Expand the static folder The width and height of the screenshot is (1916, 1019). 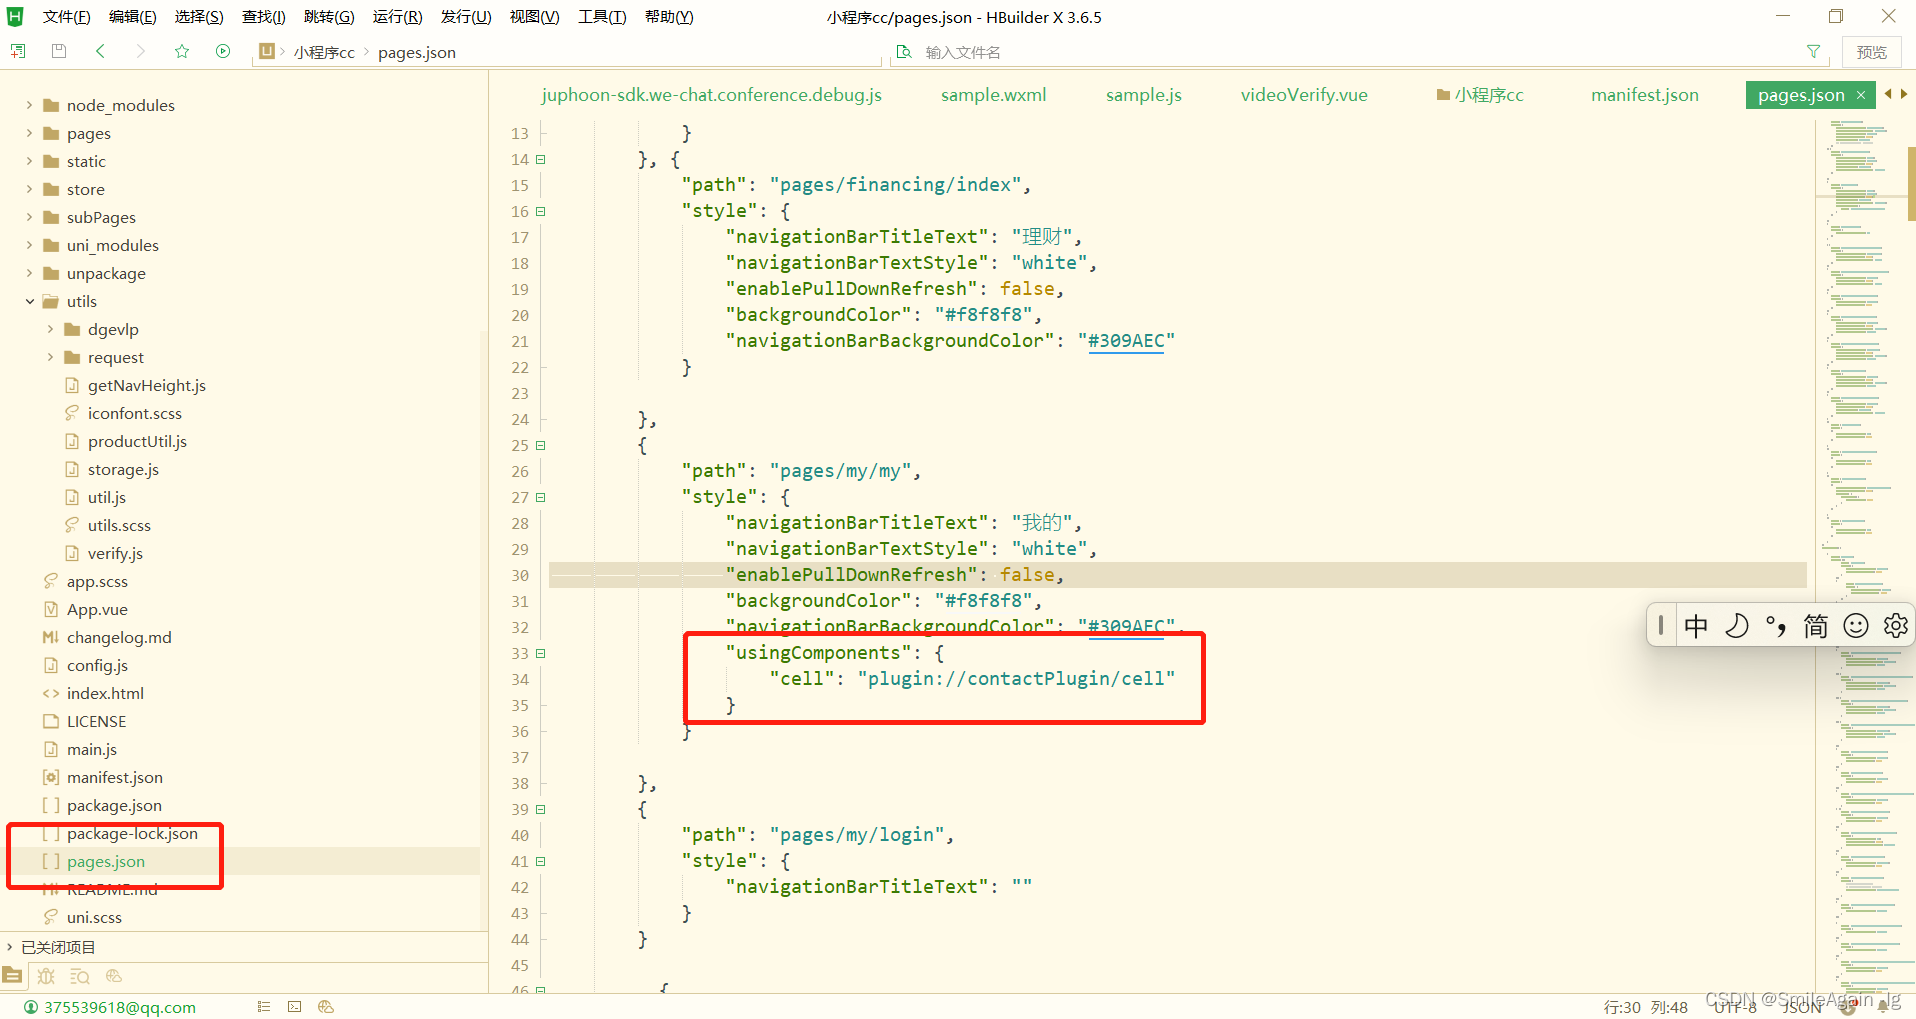click(x=29, y=161)
